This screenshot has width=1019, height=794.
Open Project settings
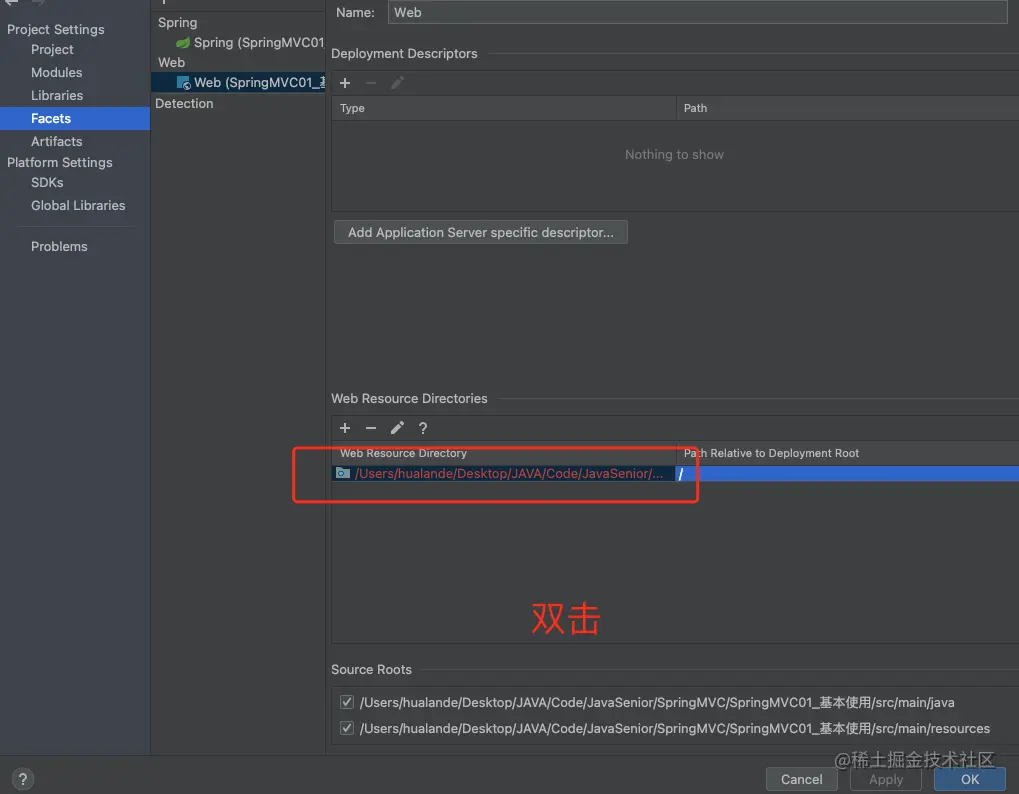tap(52, 50)
